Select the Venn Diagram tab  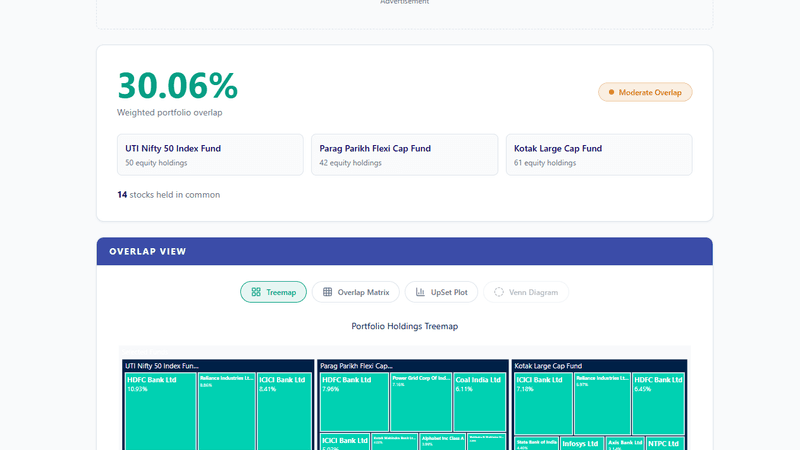526,292
